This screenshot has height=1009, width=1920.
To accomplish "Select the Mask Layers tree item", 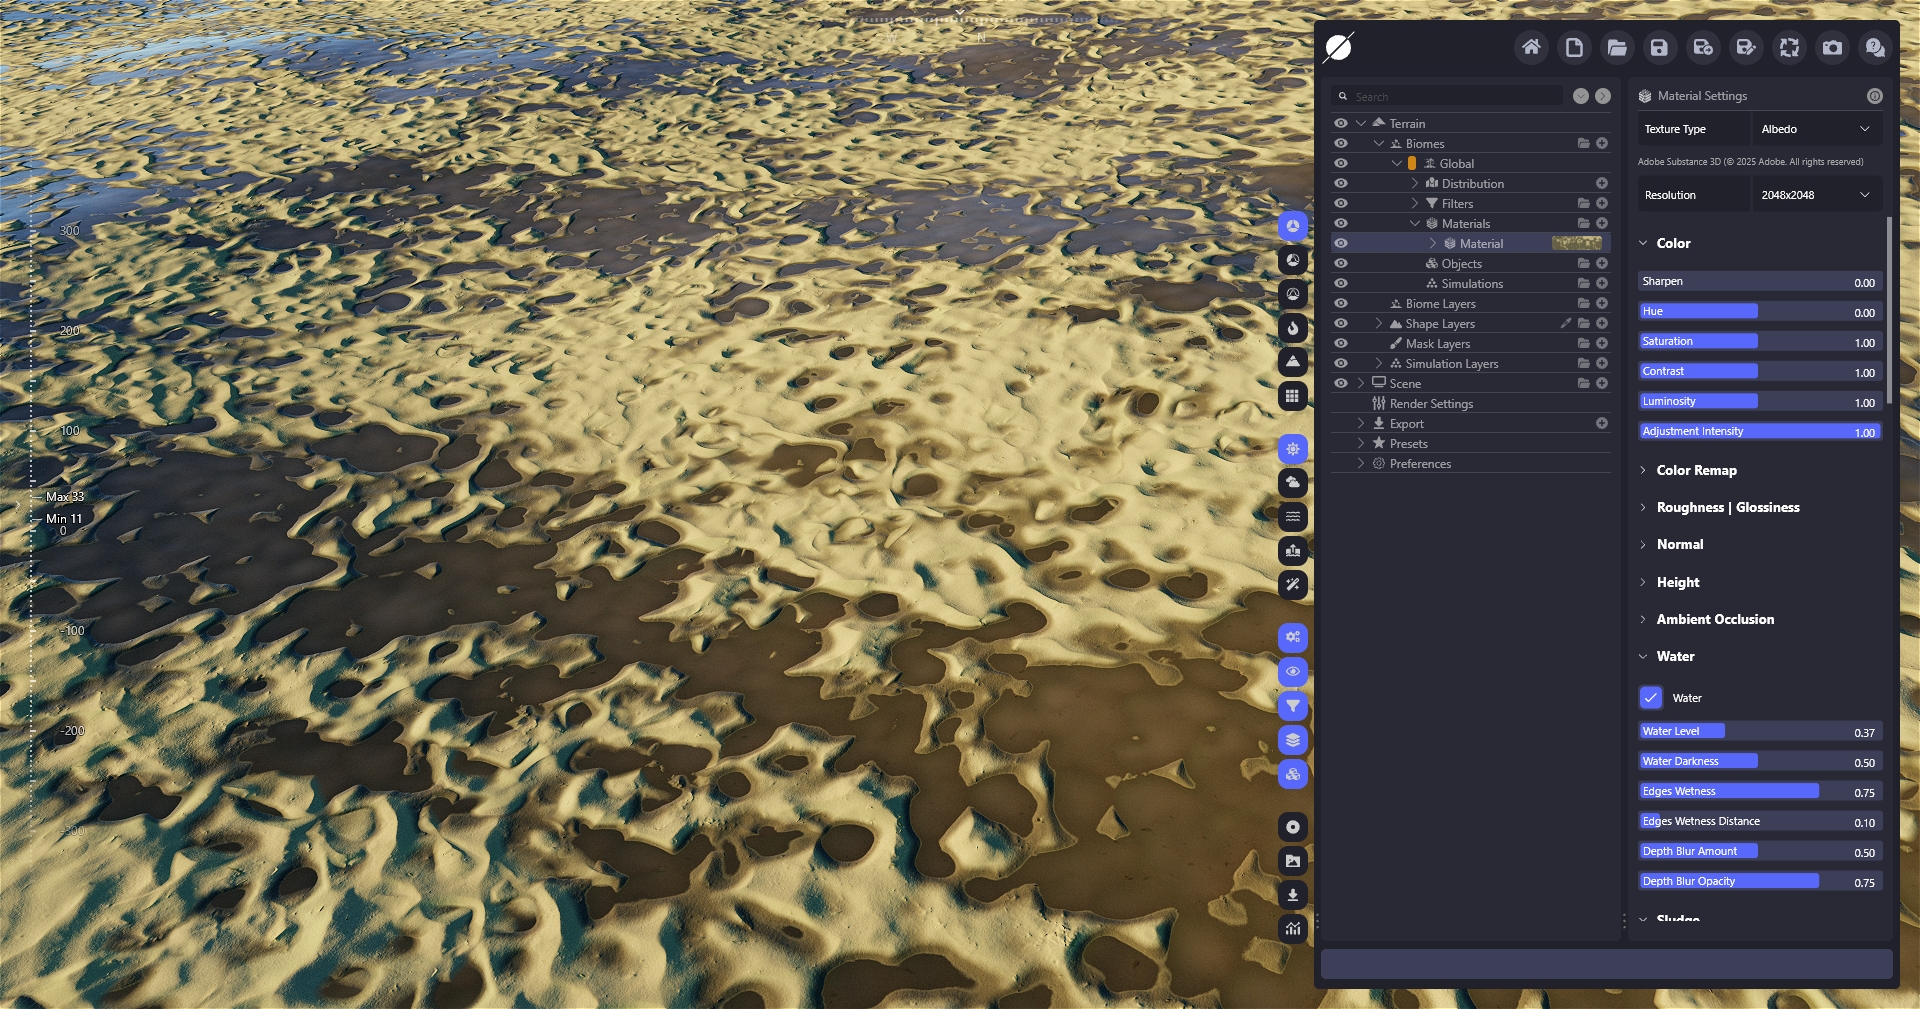I will (1437, 343).
